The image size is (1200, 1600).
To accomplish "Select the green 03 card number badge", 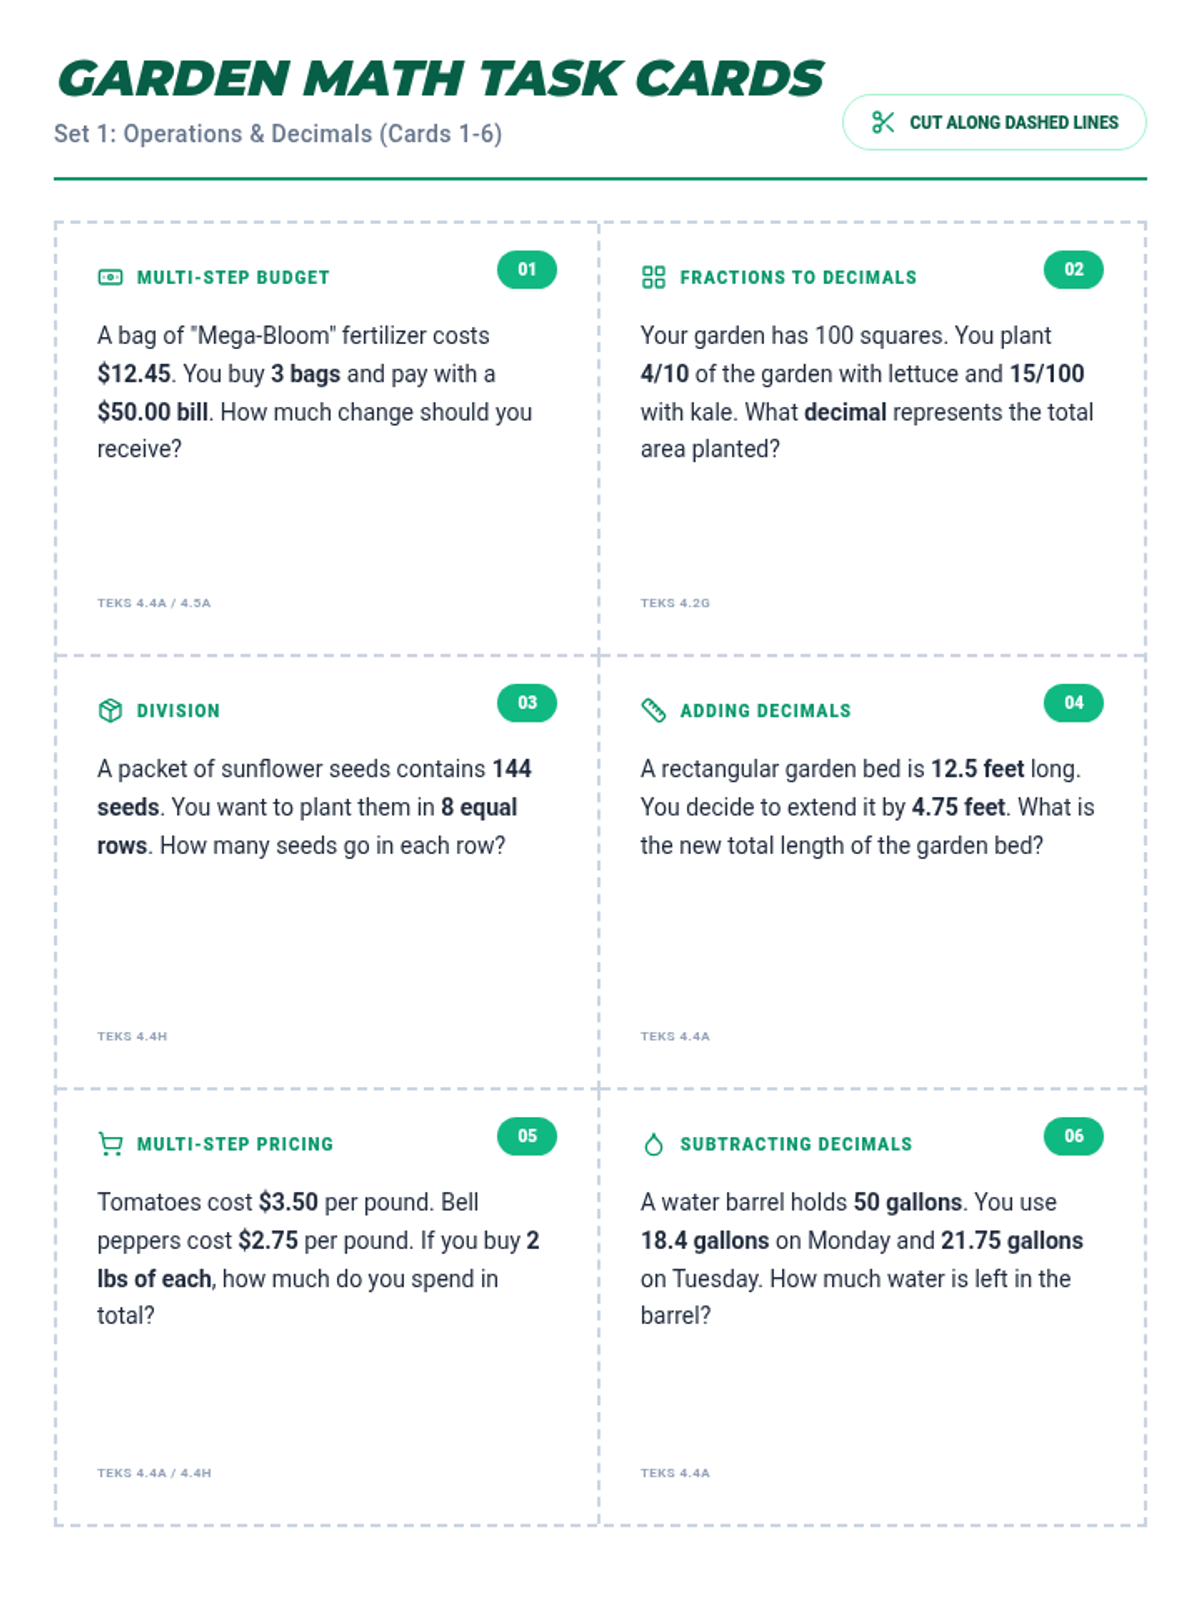I will coord(527,702).
